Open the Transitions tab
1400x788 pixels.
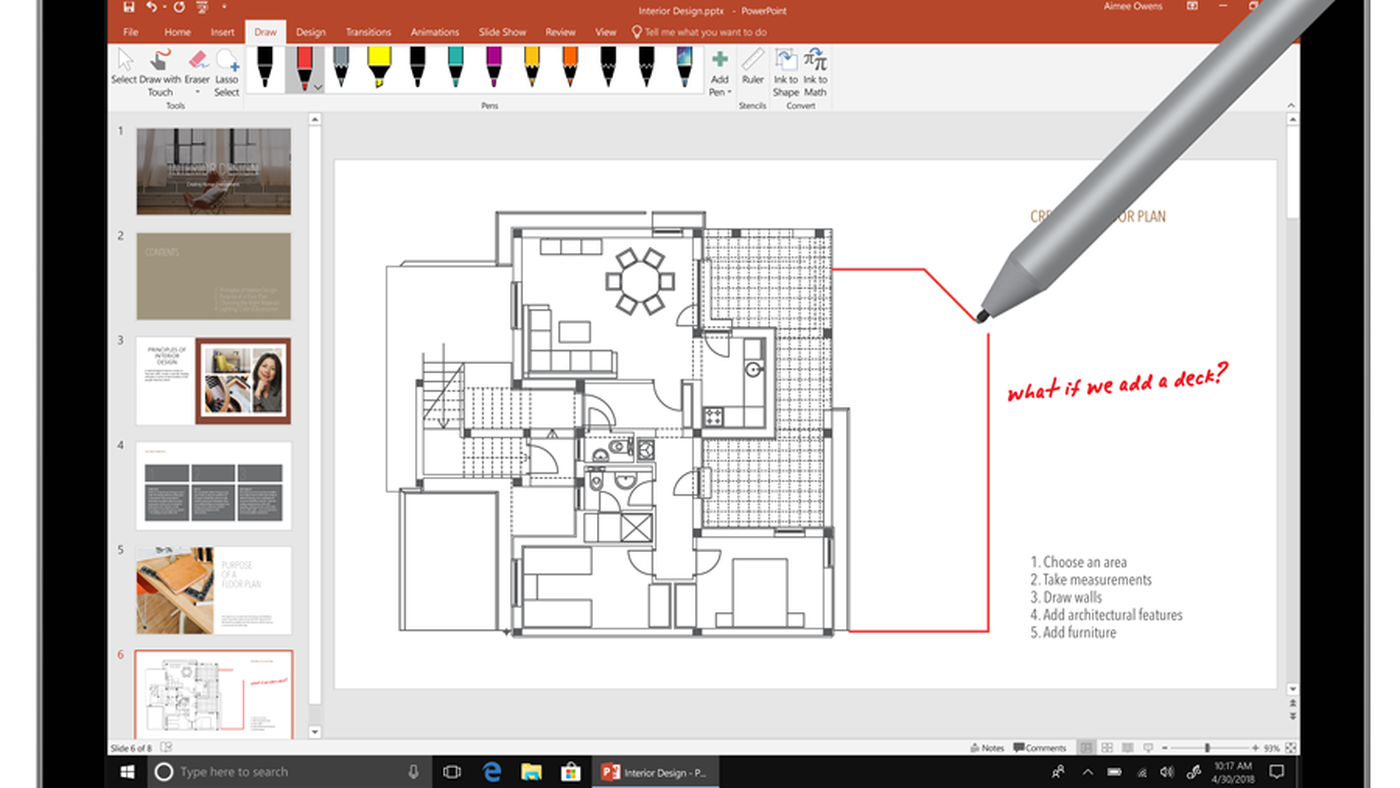click(368, 32)
